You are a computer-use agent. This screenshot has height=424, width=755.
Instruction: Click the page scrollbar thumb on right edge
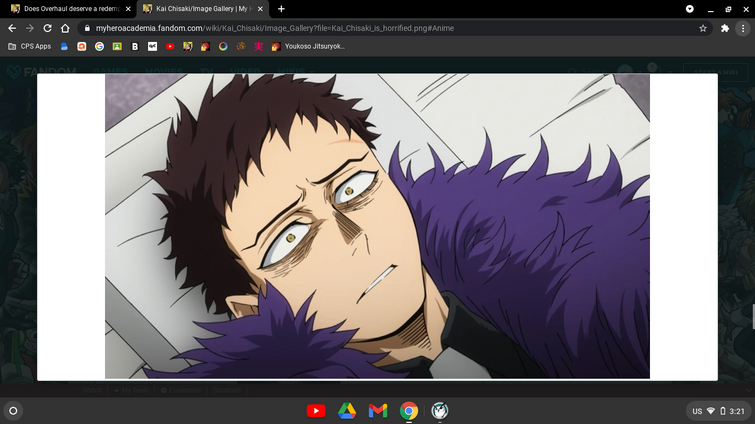pyautogui.click(x=753, y=317)
